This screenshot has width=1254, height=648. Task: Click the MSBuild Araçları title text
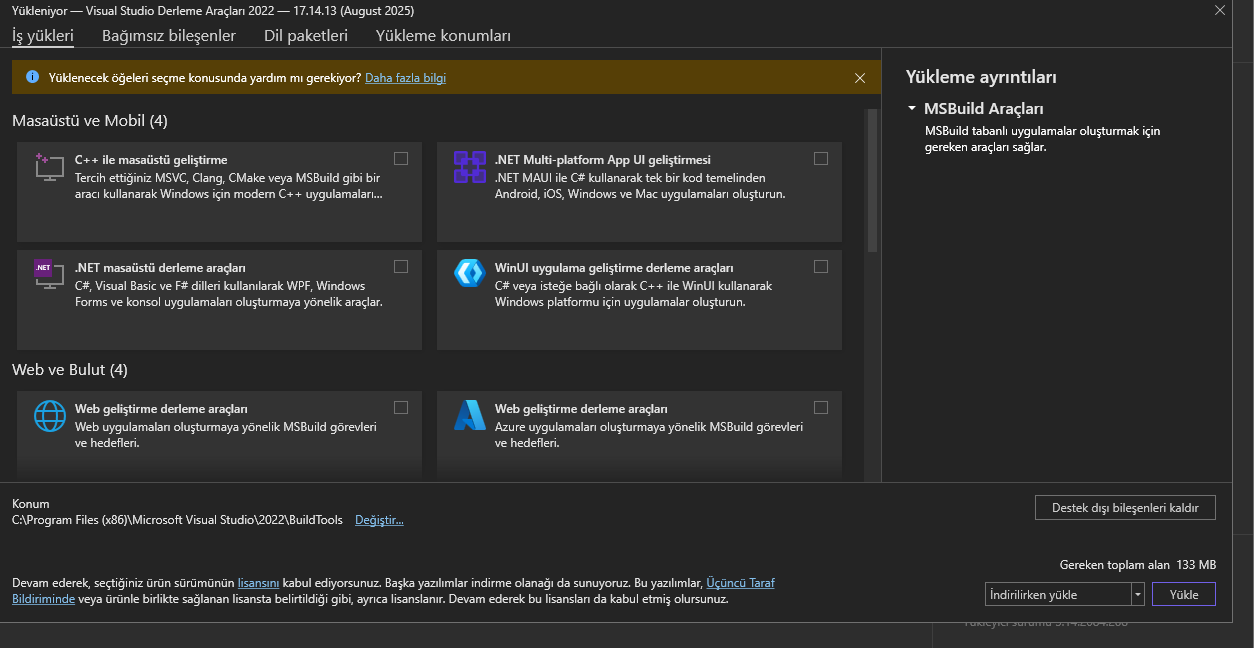pos(983,108)
